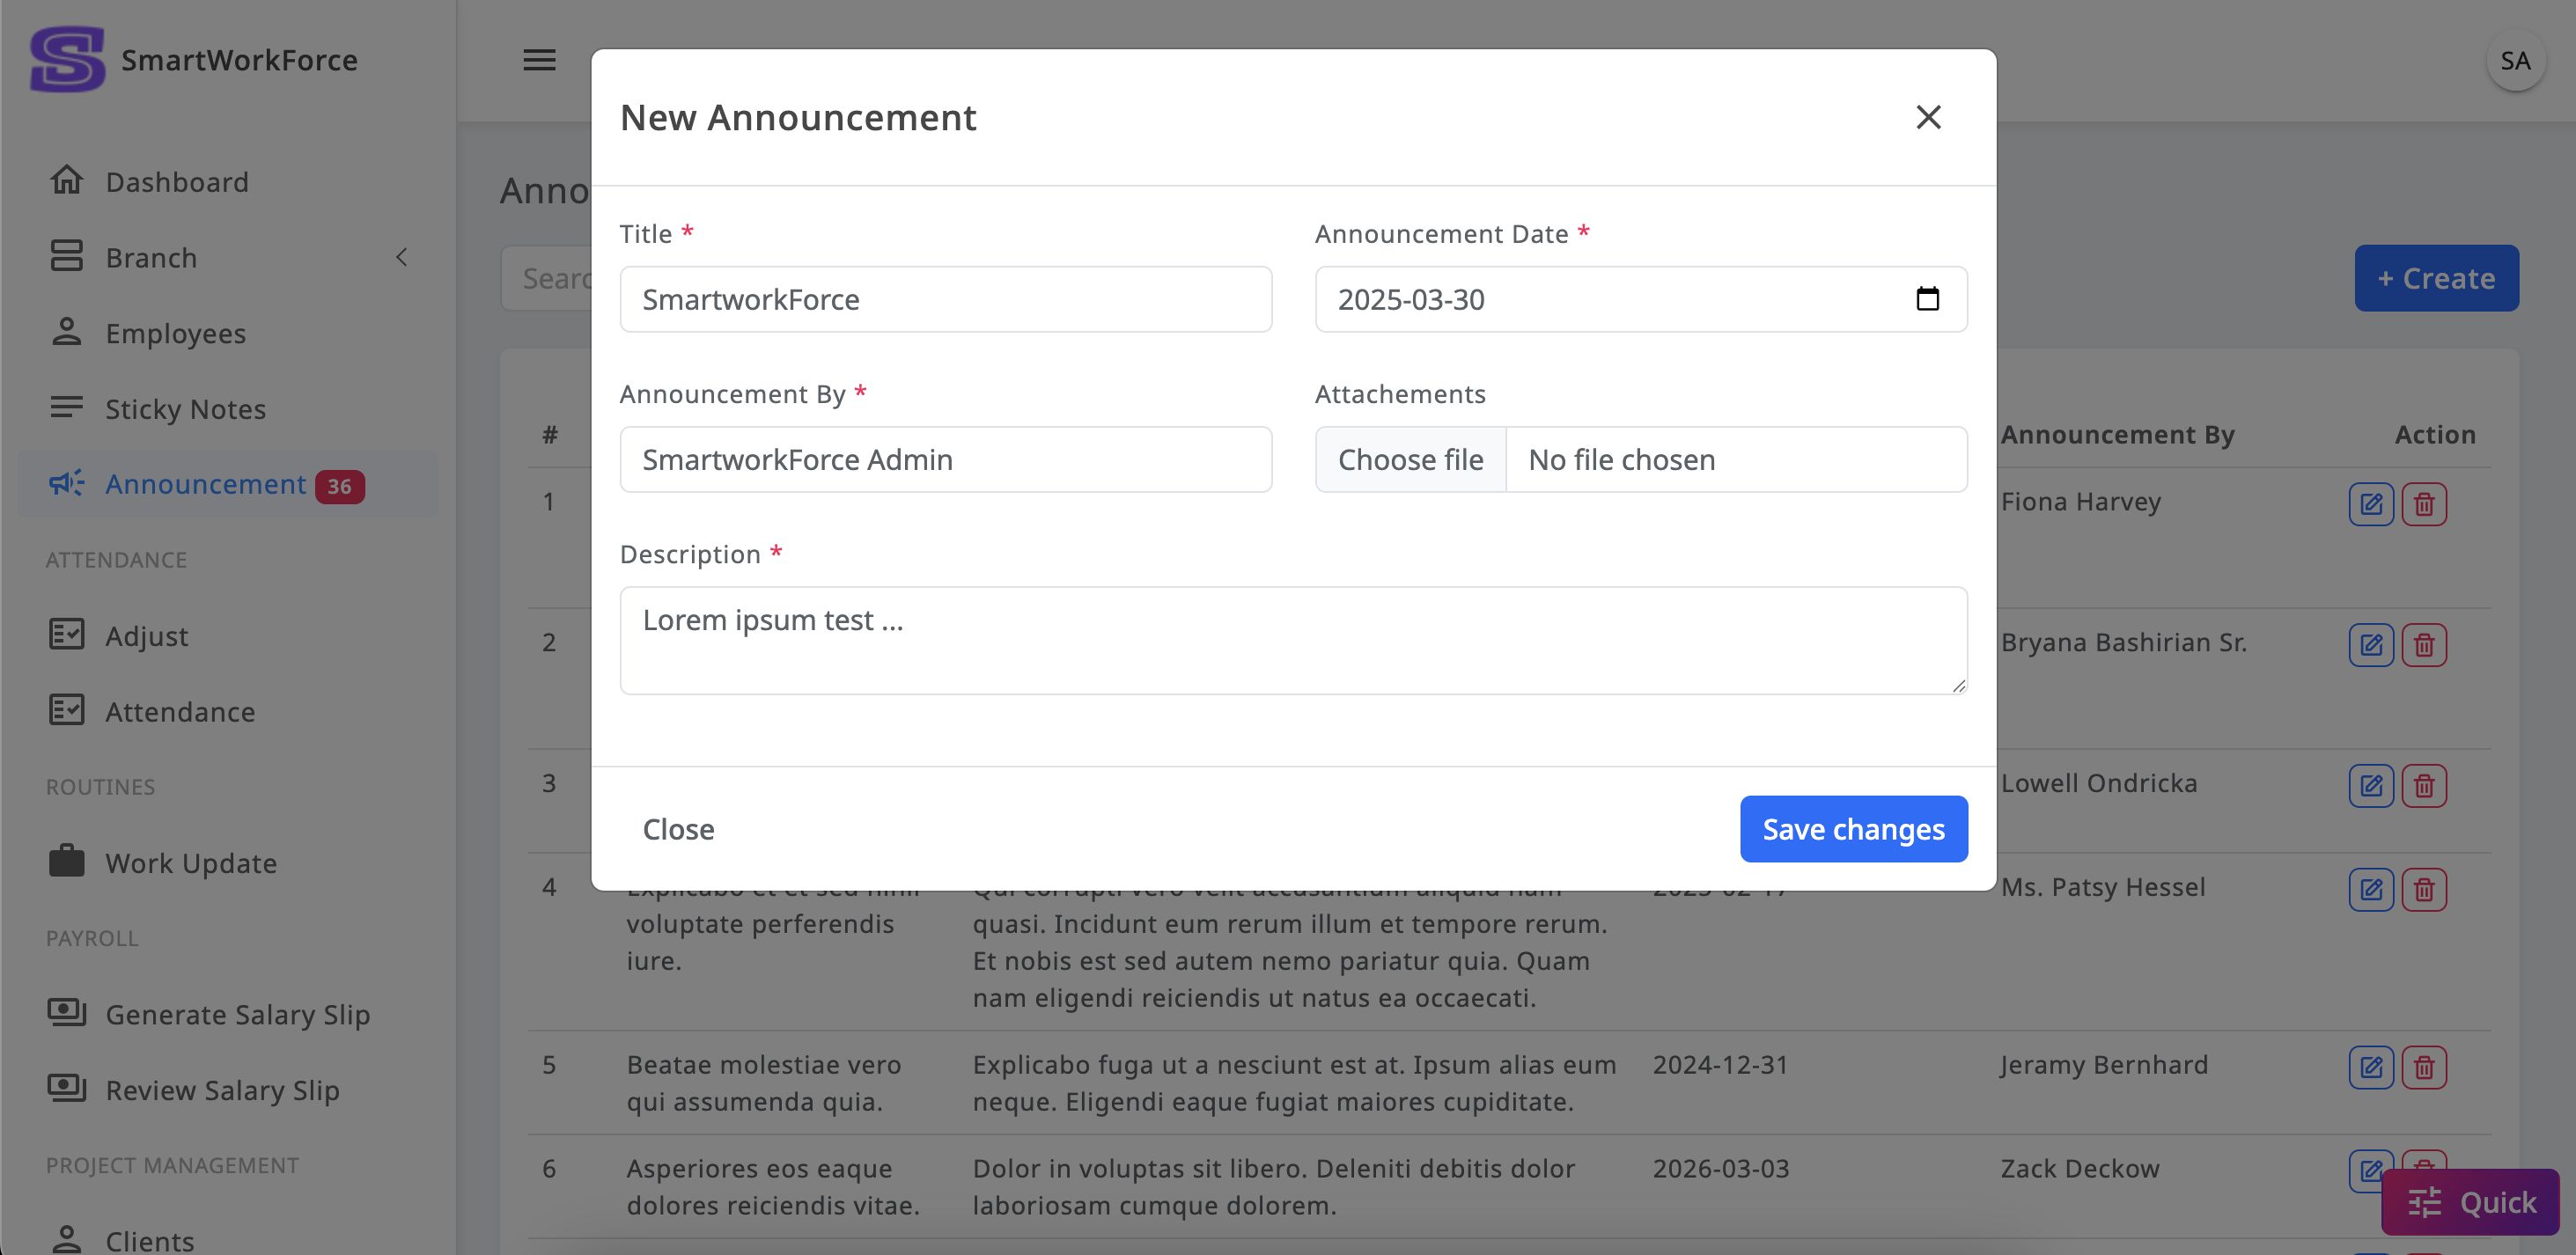Delete Ms. Patsy Hessel's announcement
Screen dimensions: 2576x1255
(2423, 890)
